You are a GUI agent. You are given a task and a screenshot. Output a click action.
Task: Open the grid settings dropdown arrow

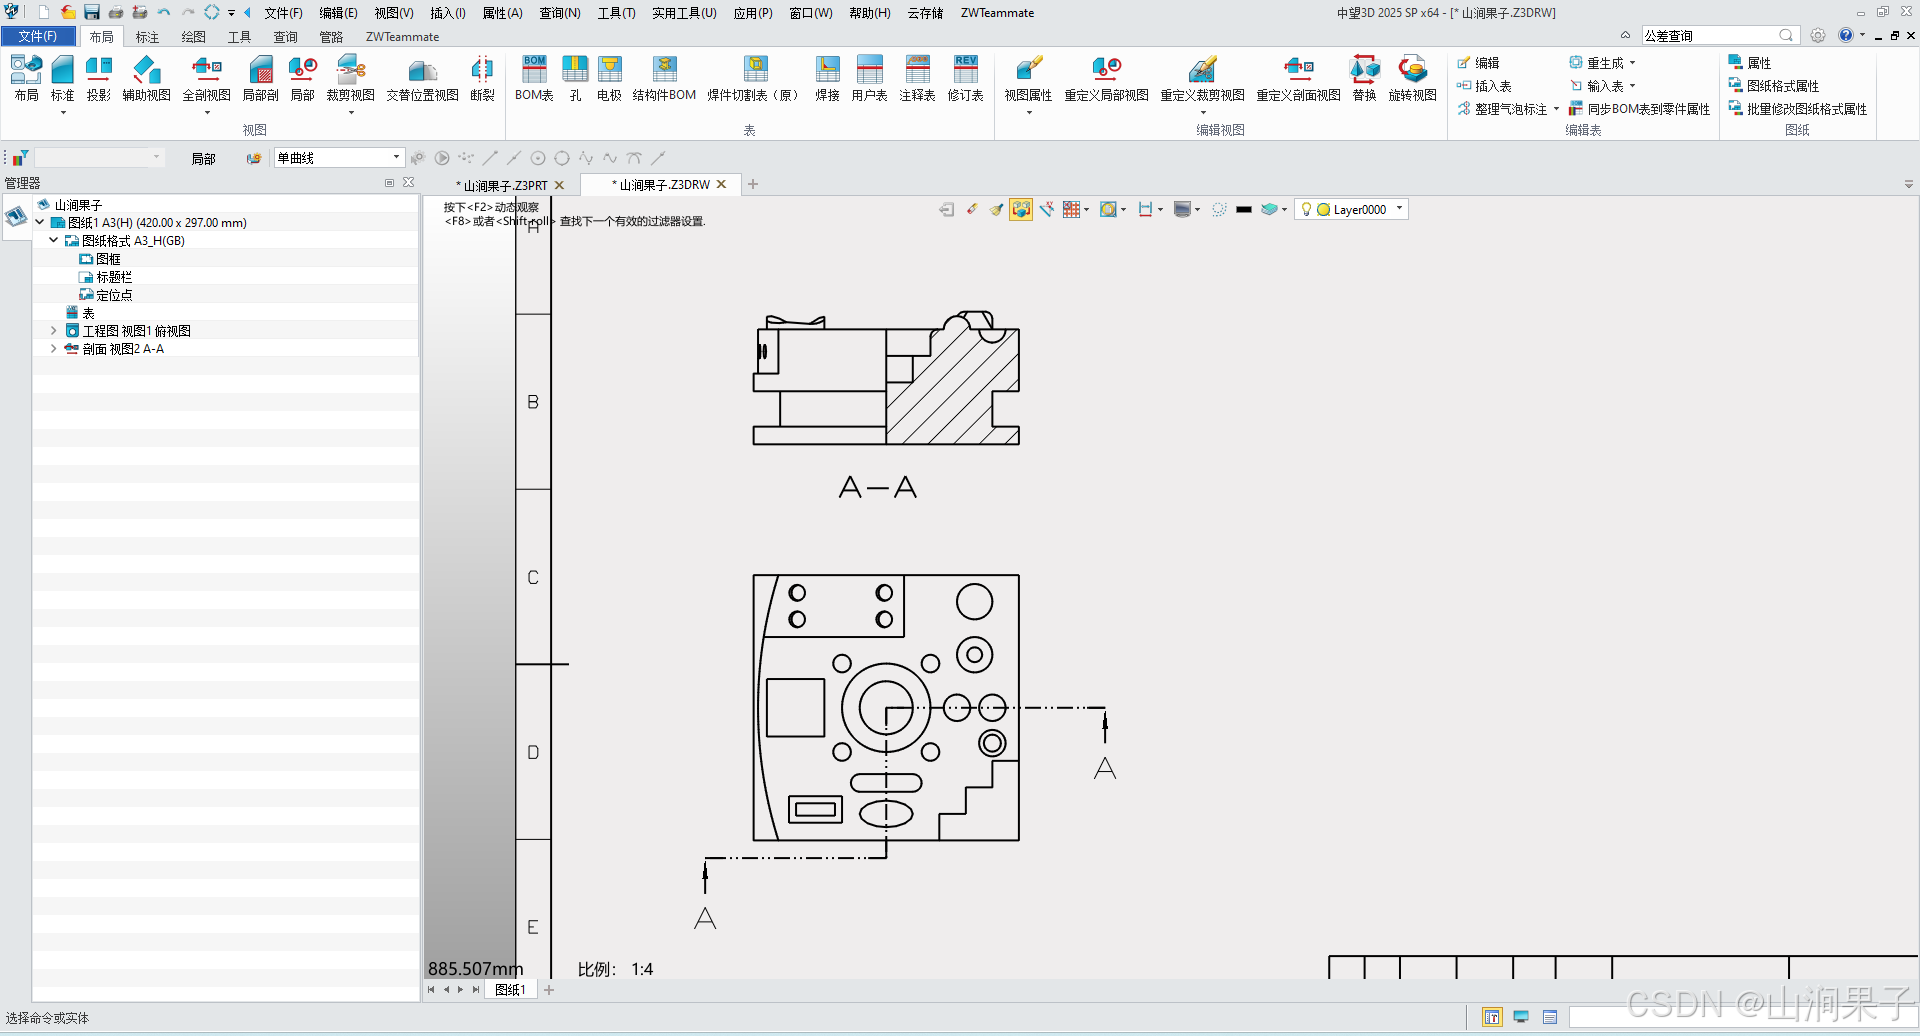coord(1087,210)
